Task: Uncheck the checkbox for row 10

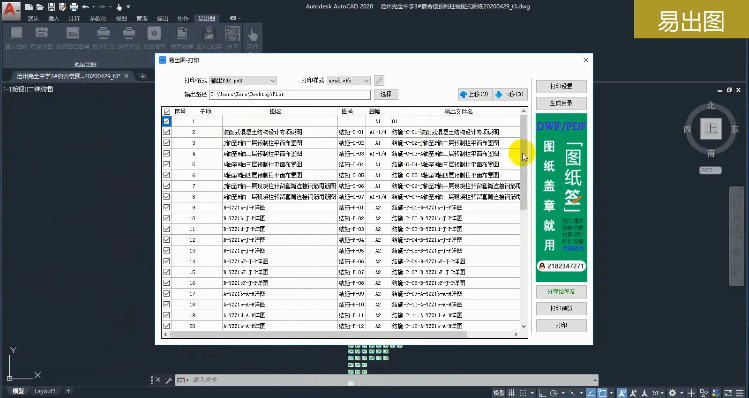Action: click(x=167, y=218)
